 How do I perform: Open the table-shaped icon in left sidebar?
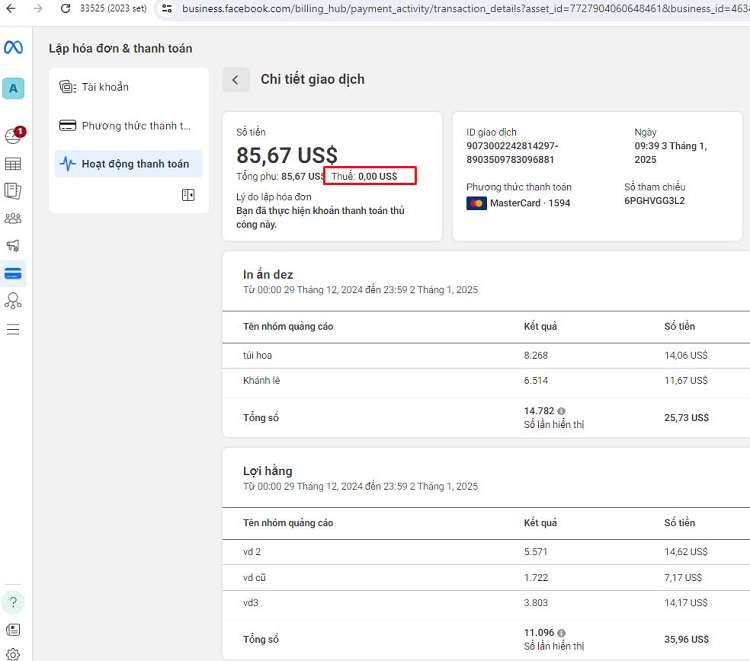coord(13,164)
